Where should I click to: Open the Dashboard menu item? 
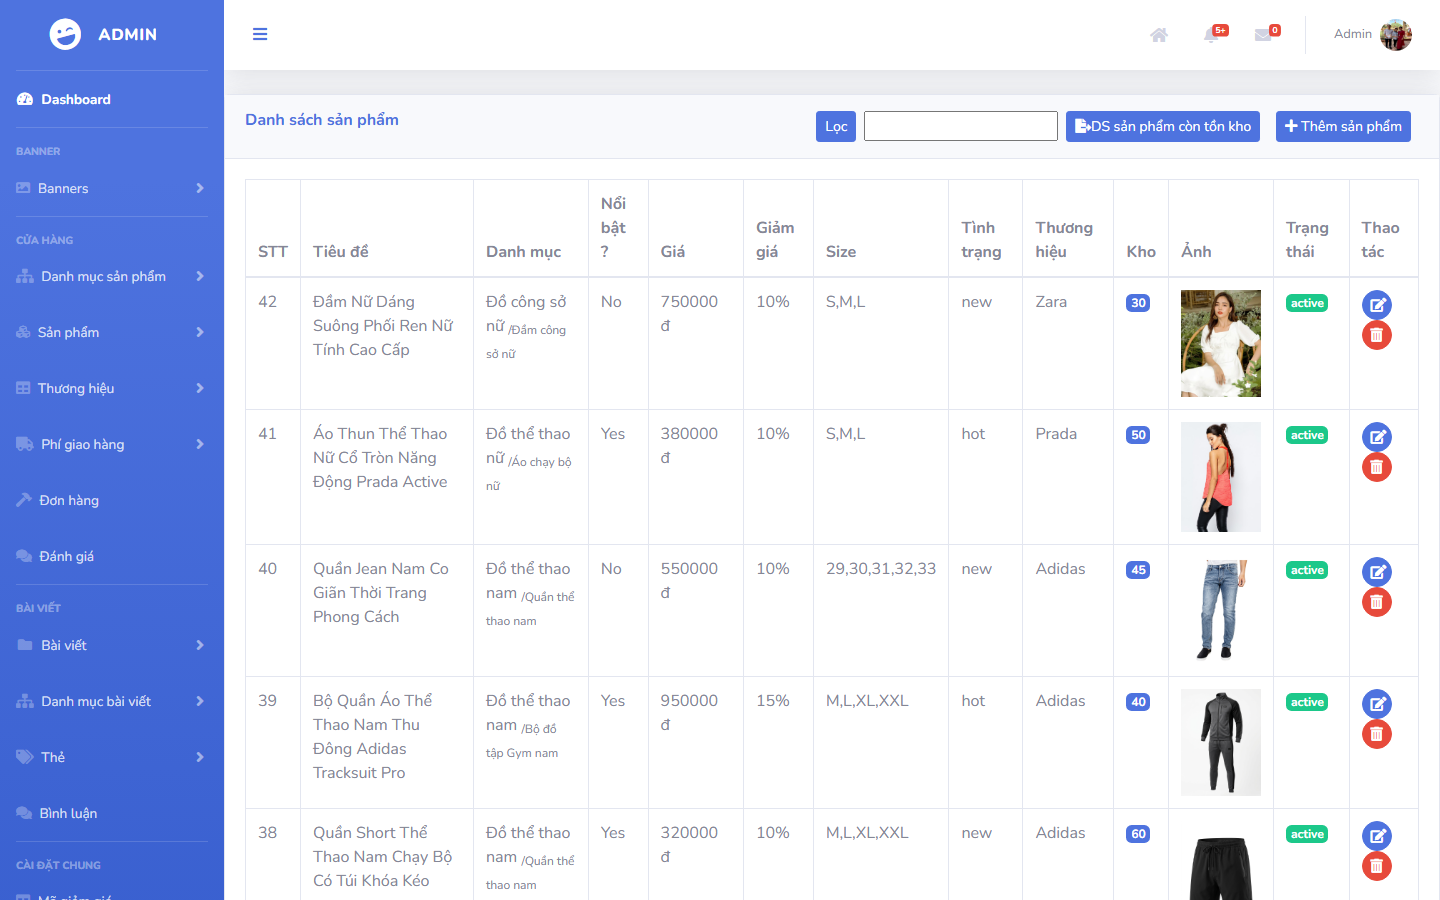coord(112,99)
